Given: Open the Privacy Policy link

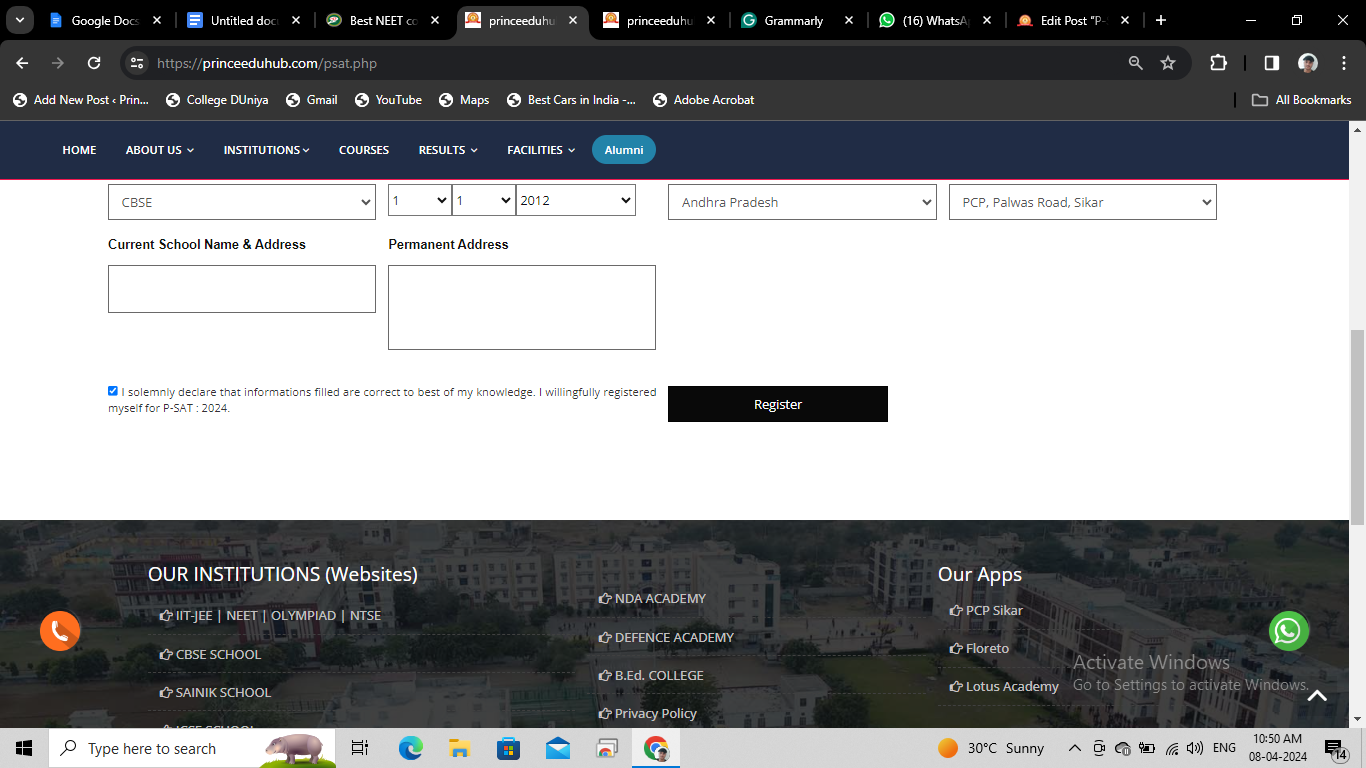Looking at the screenshot, I should point(654,713).
